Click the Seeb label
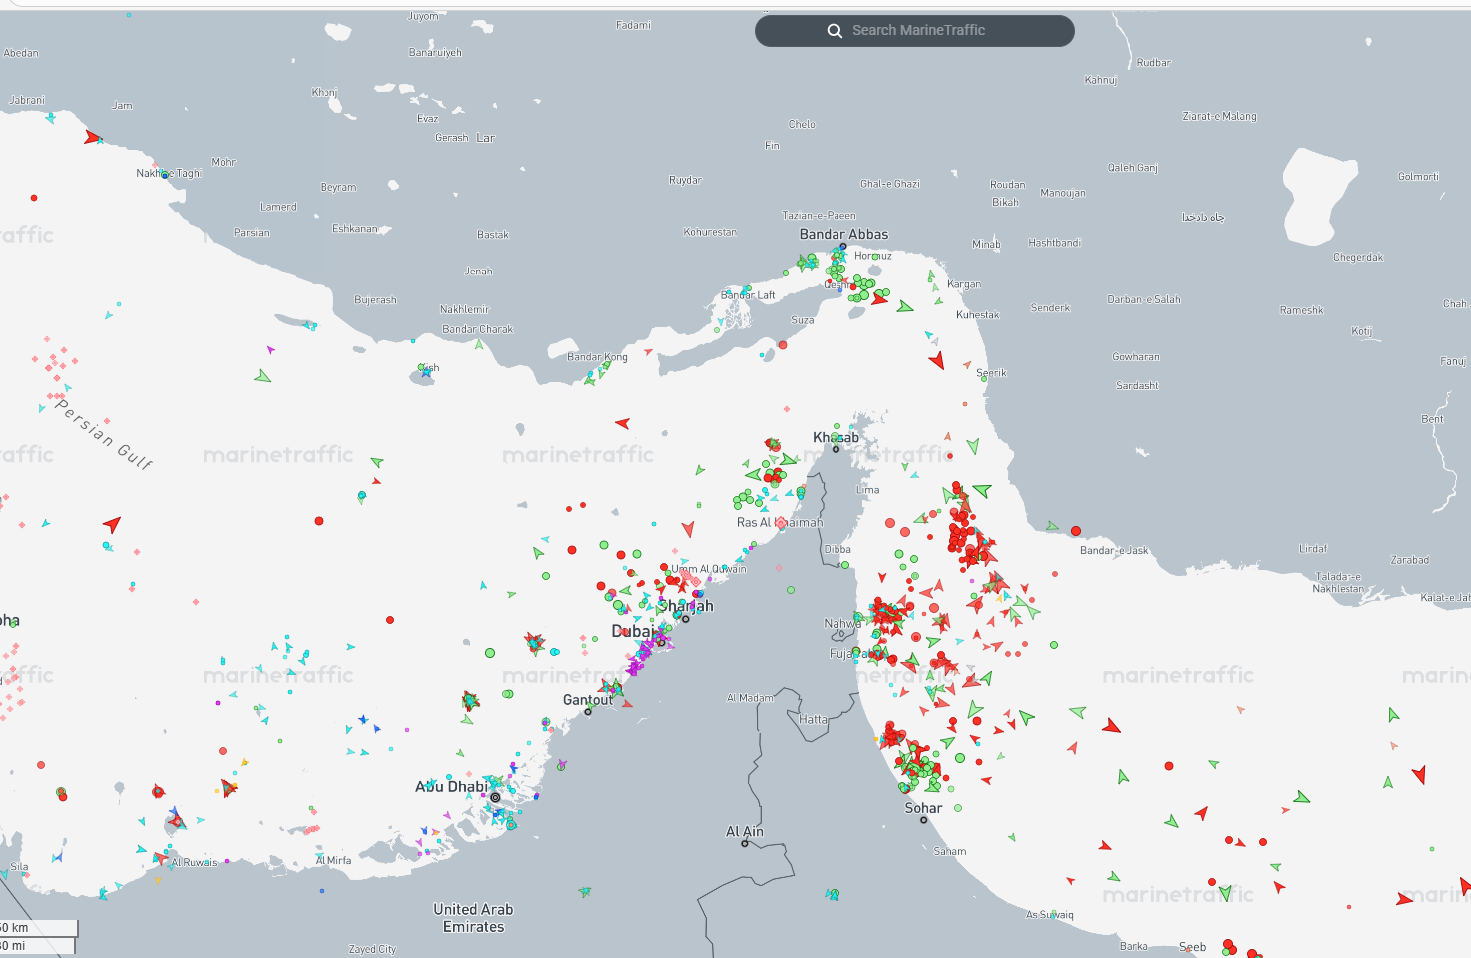The width and height of the screenshot is (1471, 958). coord(1193,947)
